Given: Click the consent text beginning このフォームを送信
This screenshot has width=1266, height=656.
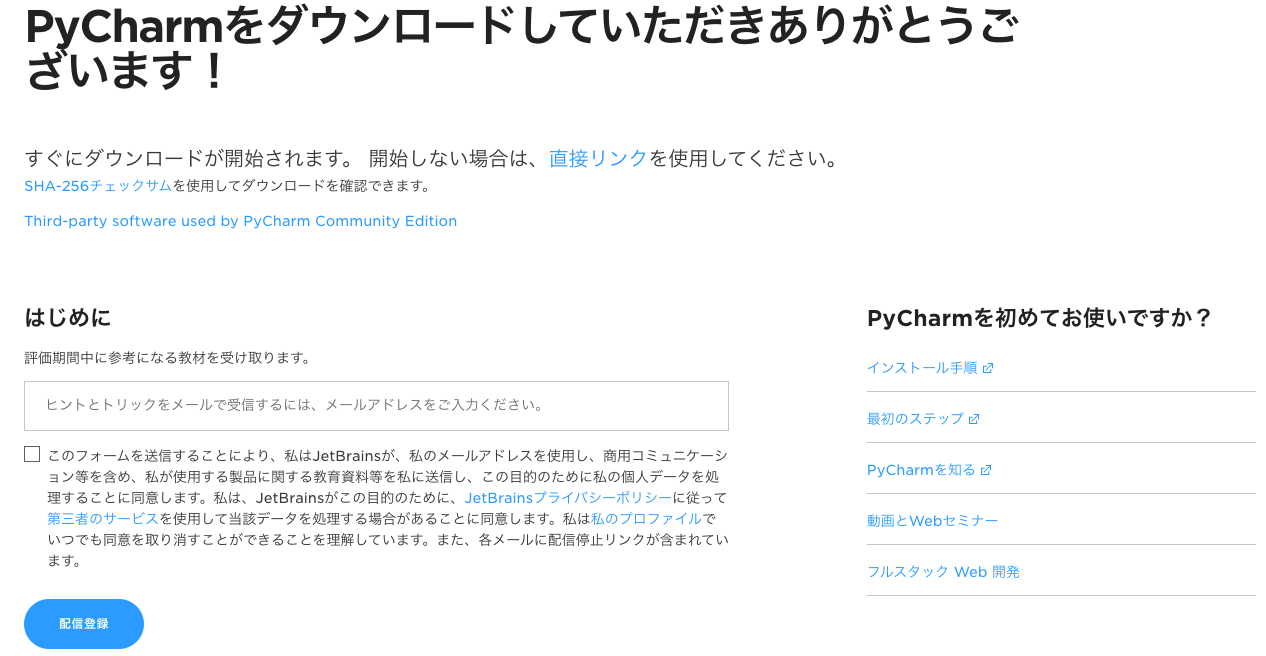Looking at the screenshot, I should (388, 508).
